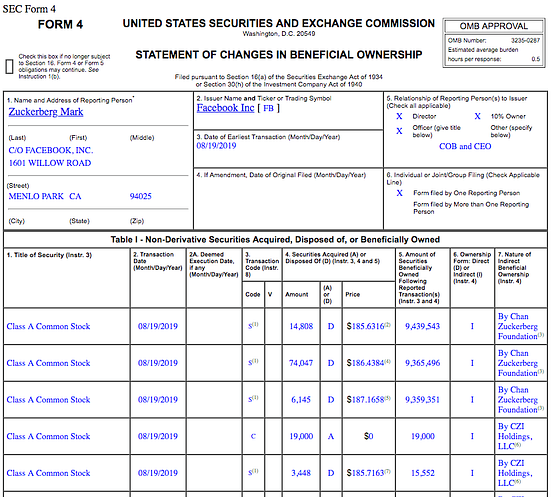Toggle the Officer relationship X mark

[x=399, y=131]
